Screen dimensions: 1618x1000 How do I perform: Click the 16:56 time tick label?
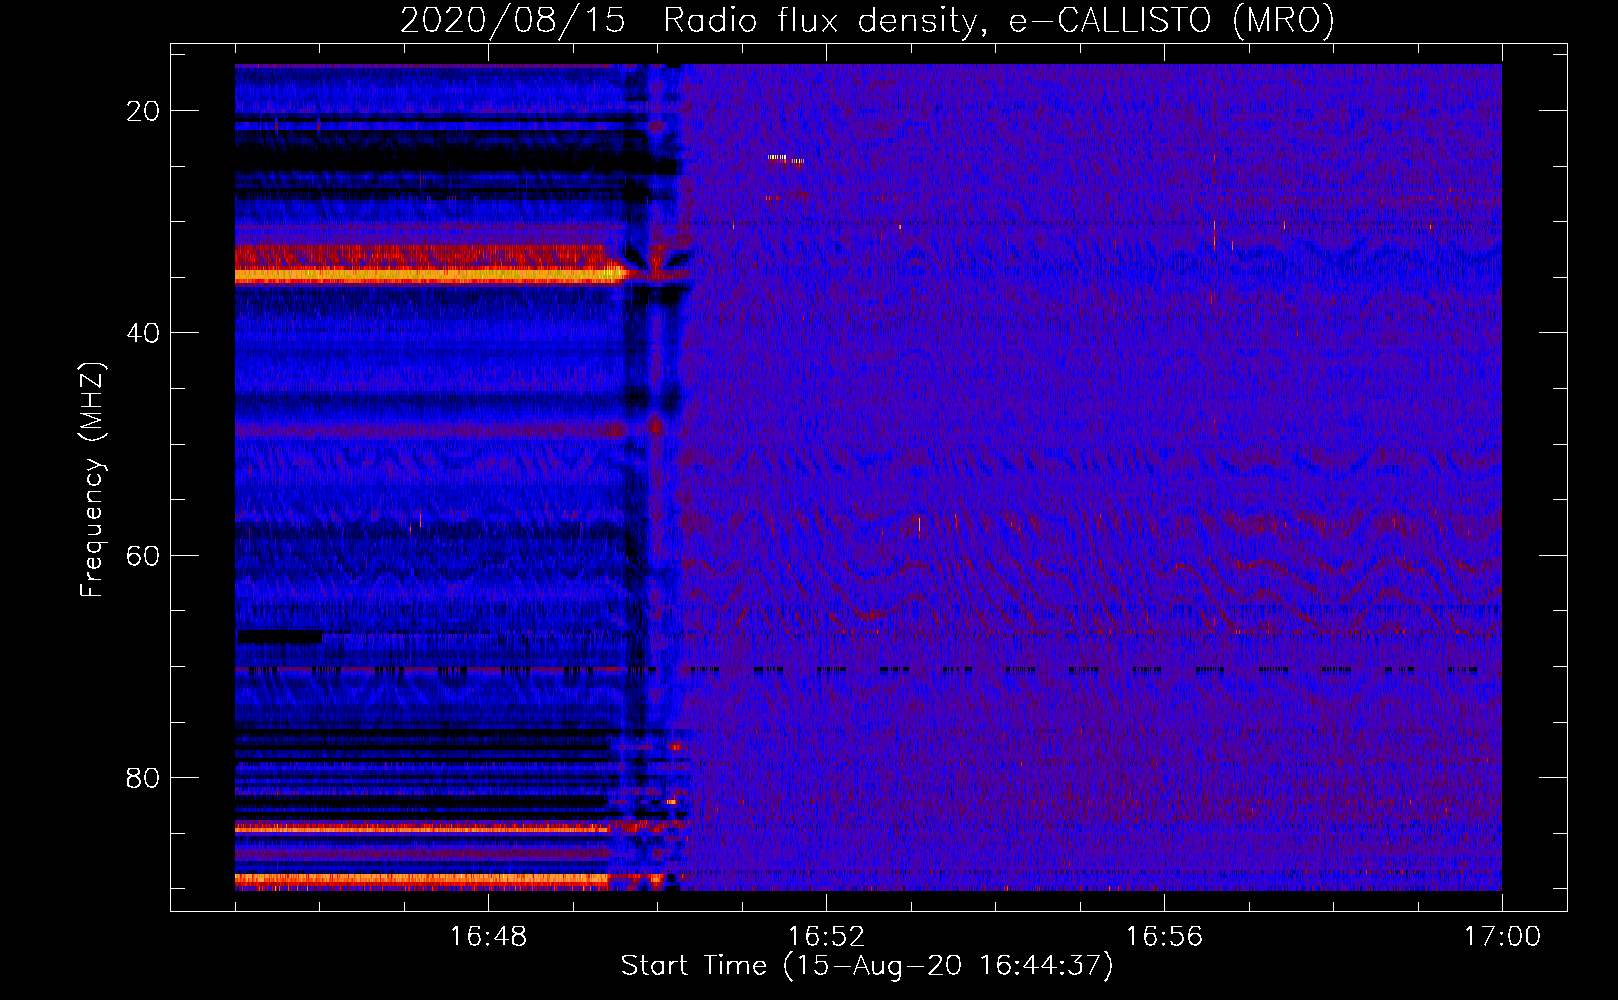1164,937
